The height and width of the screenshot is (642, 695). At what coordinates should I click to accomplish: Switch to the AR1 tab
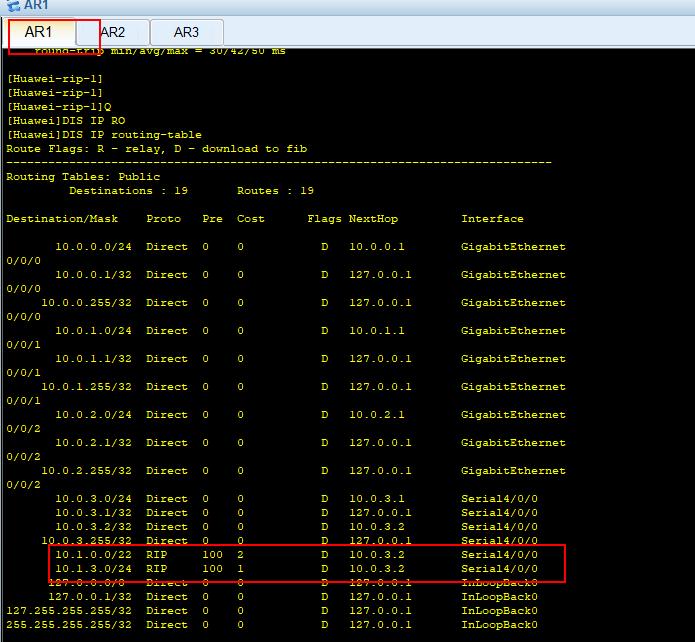39,32
